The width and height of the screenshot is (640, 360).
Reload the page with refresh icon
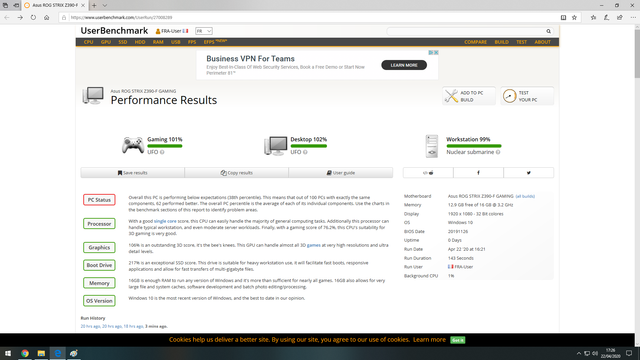tap(33, 18)
